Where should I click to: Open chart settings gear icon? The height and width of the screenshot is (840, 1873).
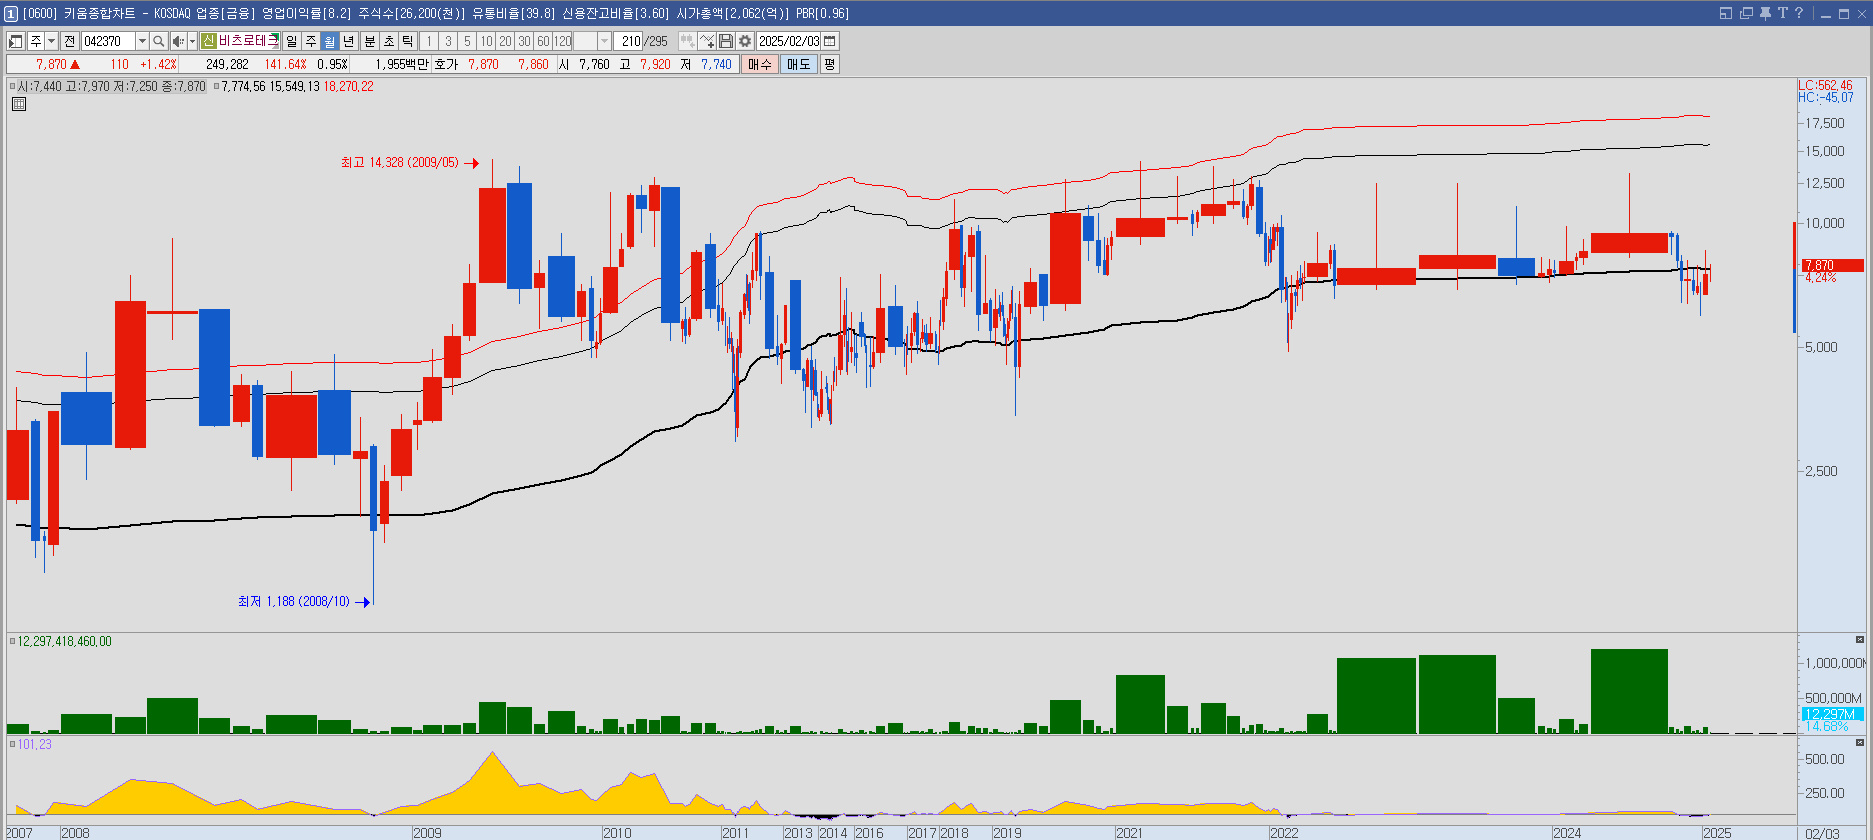click(x=745, y=41)
